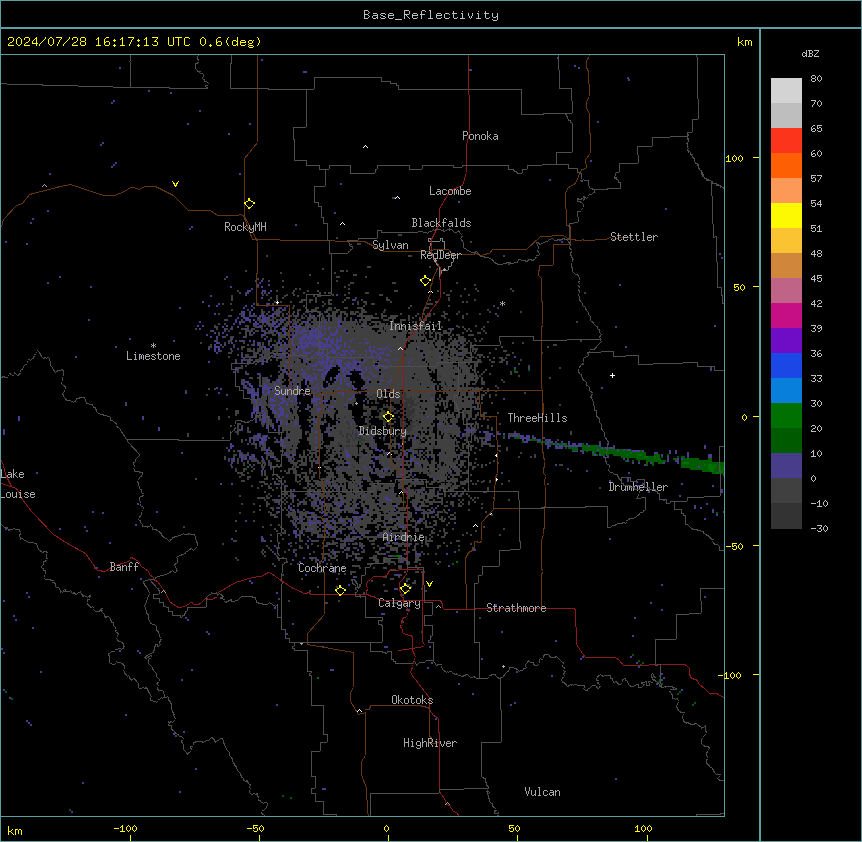Click the royal blue swatch below 36 dBZ
Screen dimensions: 862x842
pyautogui.click(x=786, y=365)
